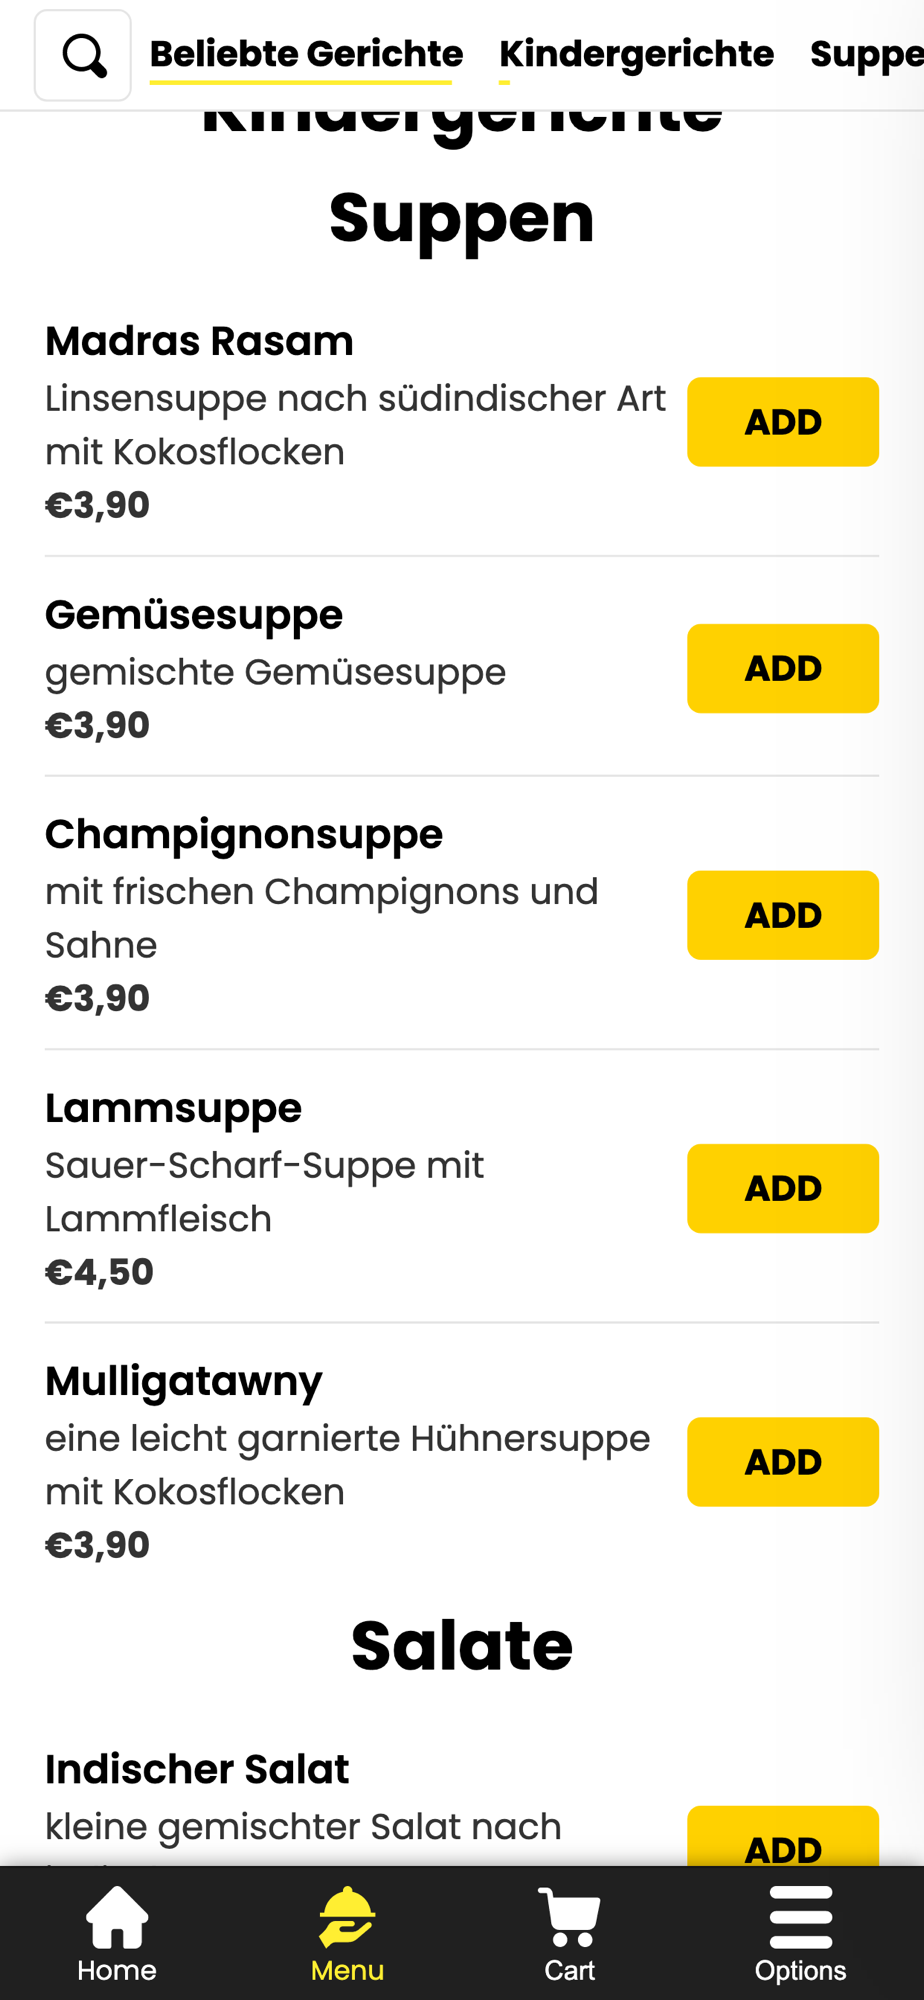The height and width of the screenshot is (2000, 924).
Task: Switch to Kindergerichte category tab
Action: click(x=636, y=54)
